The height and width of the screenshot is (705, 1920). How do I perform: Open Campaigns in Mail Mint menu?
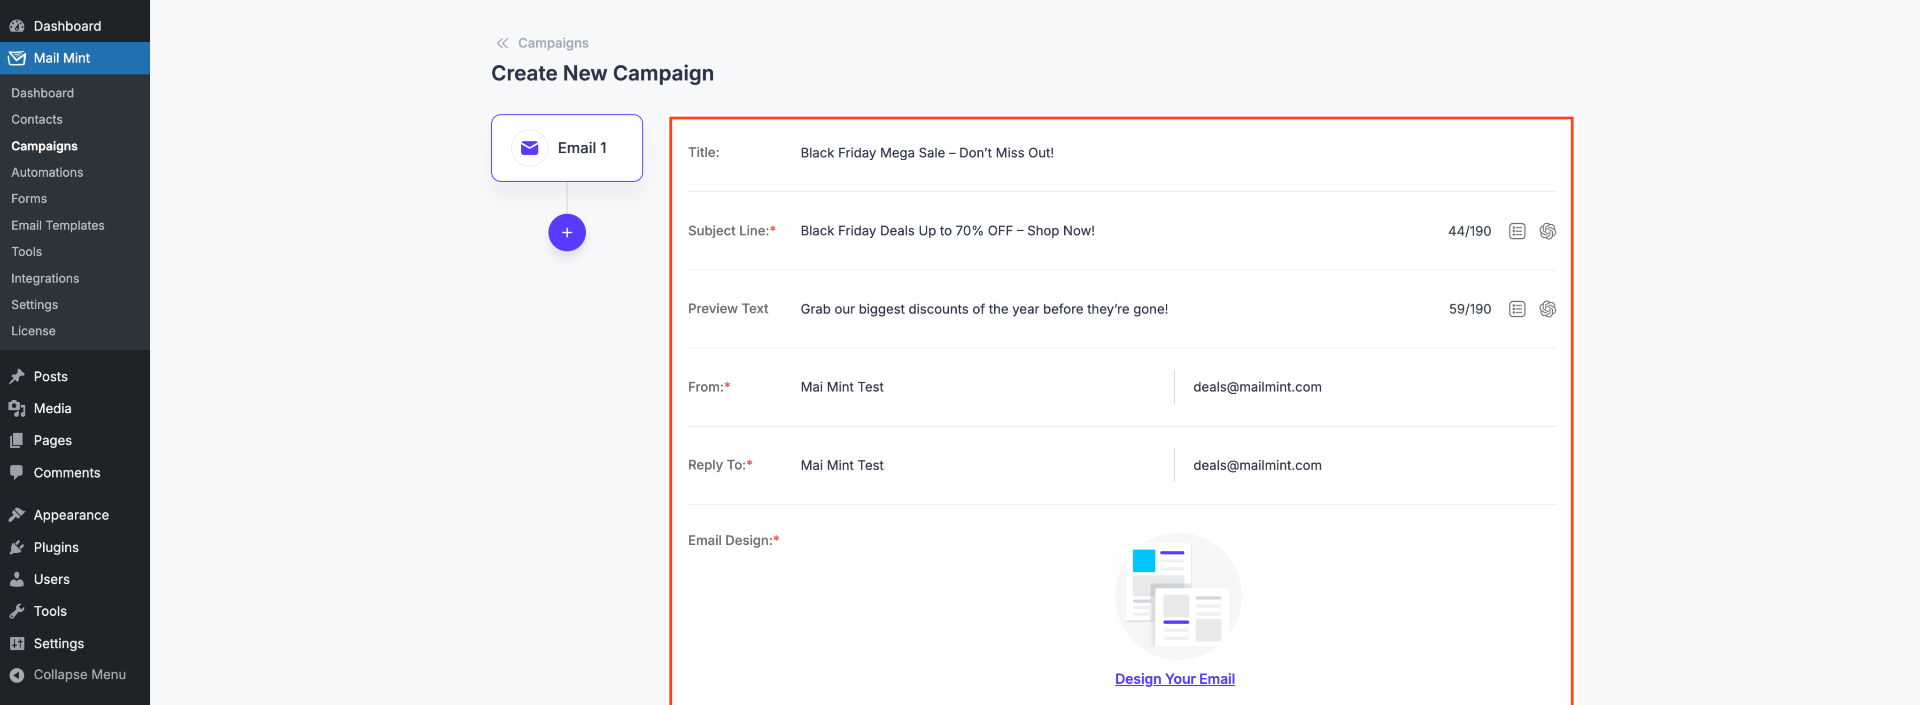(x=44, y=146)
